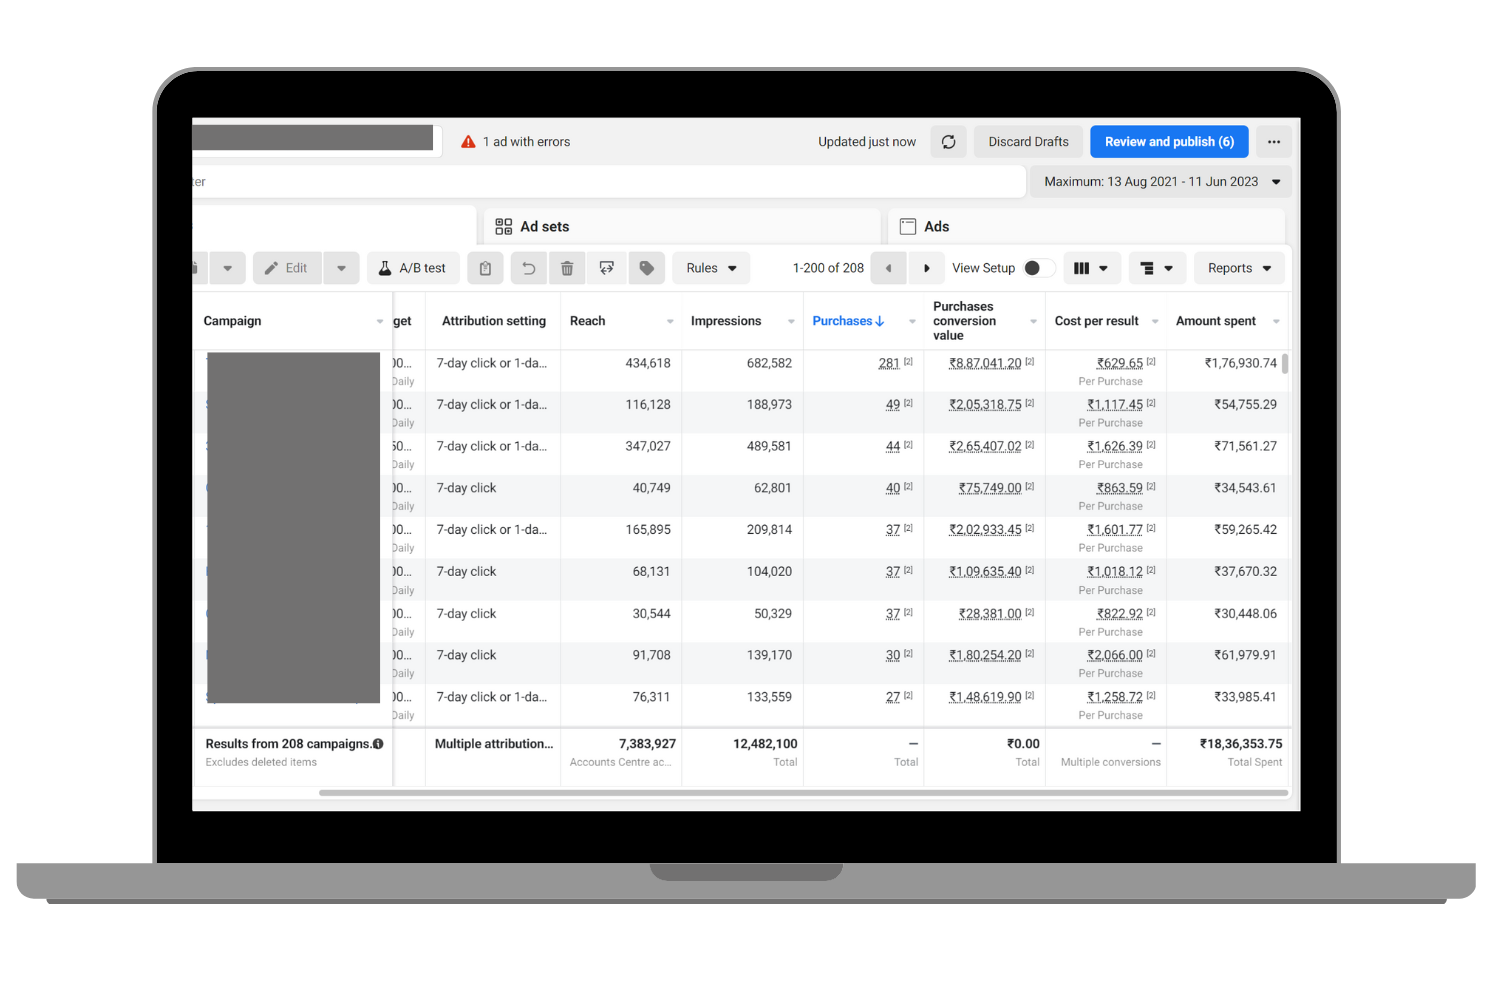
Task: Open the columns layout dropdown
Action: [x=1091, y=268]
